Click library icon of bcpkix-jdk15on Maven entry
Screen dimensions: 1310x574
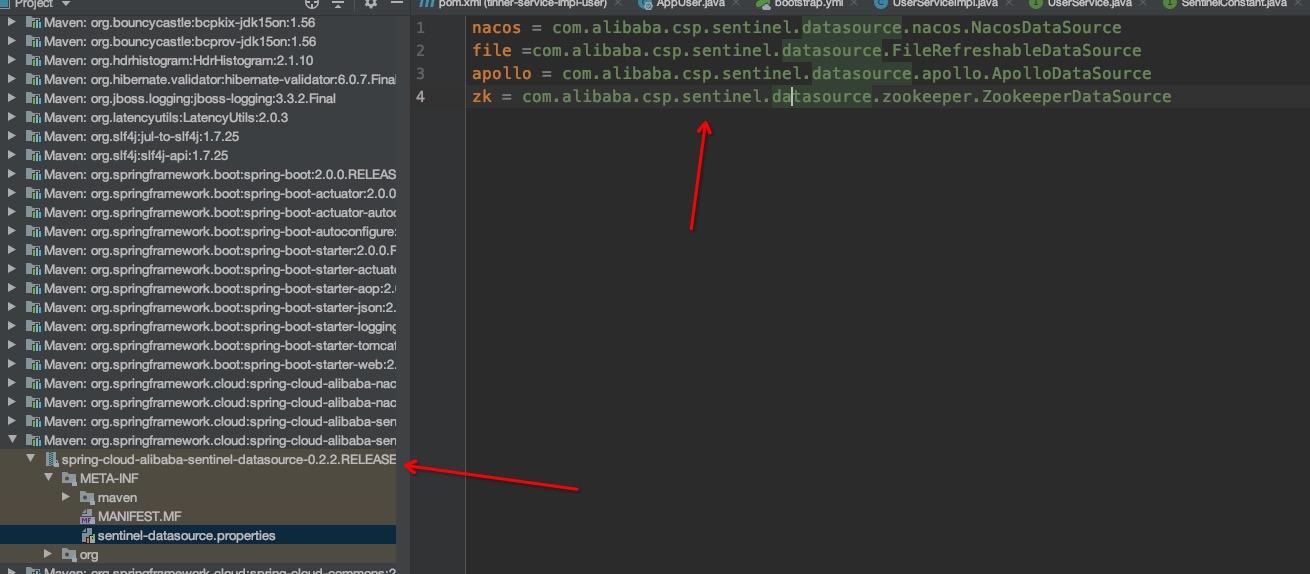(33, 23)
